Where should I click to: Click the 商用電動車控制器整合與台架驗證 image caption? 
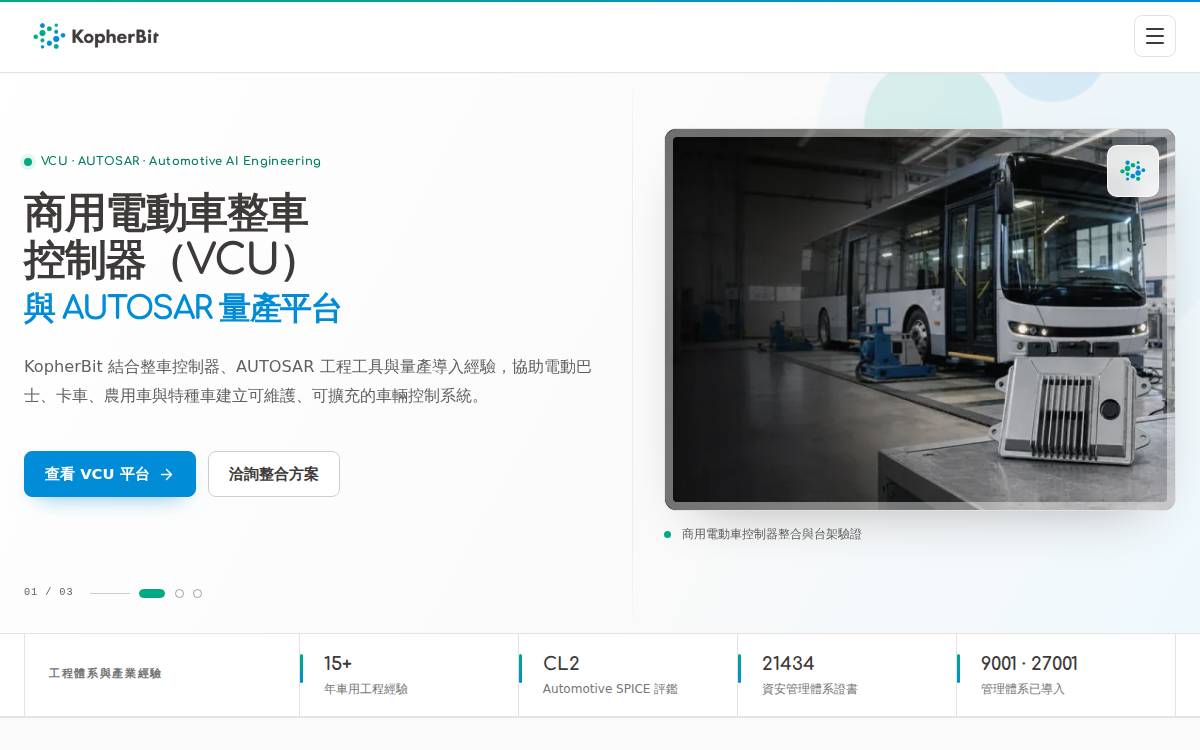[x=771, y=534]
